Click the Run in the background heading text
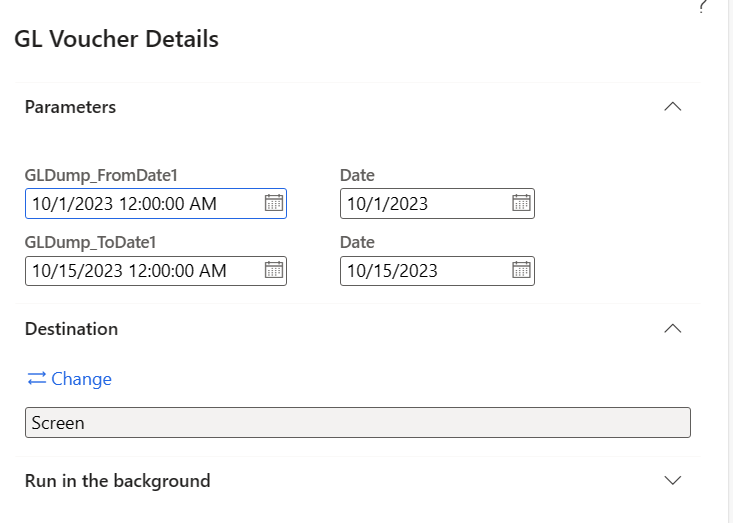The height and width of the screenshot is (523, 733). coord(117,481)
